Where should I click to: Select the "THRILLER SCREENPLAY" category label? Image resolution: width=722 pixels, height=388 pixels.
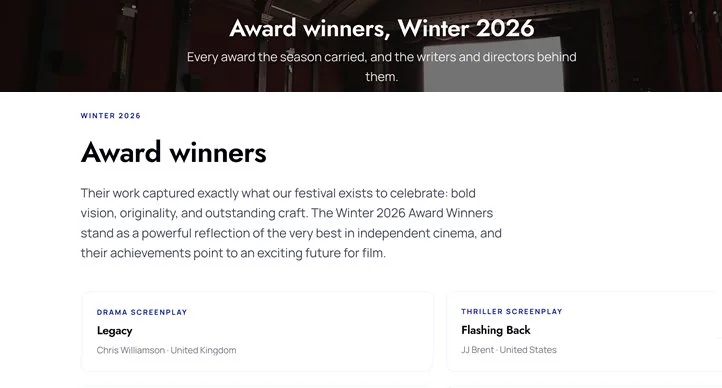[512, 312]
